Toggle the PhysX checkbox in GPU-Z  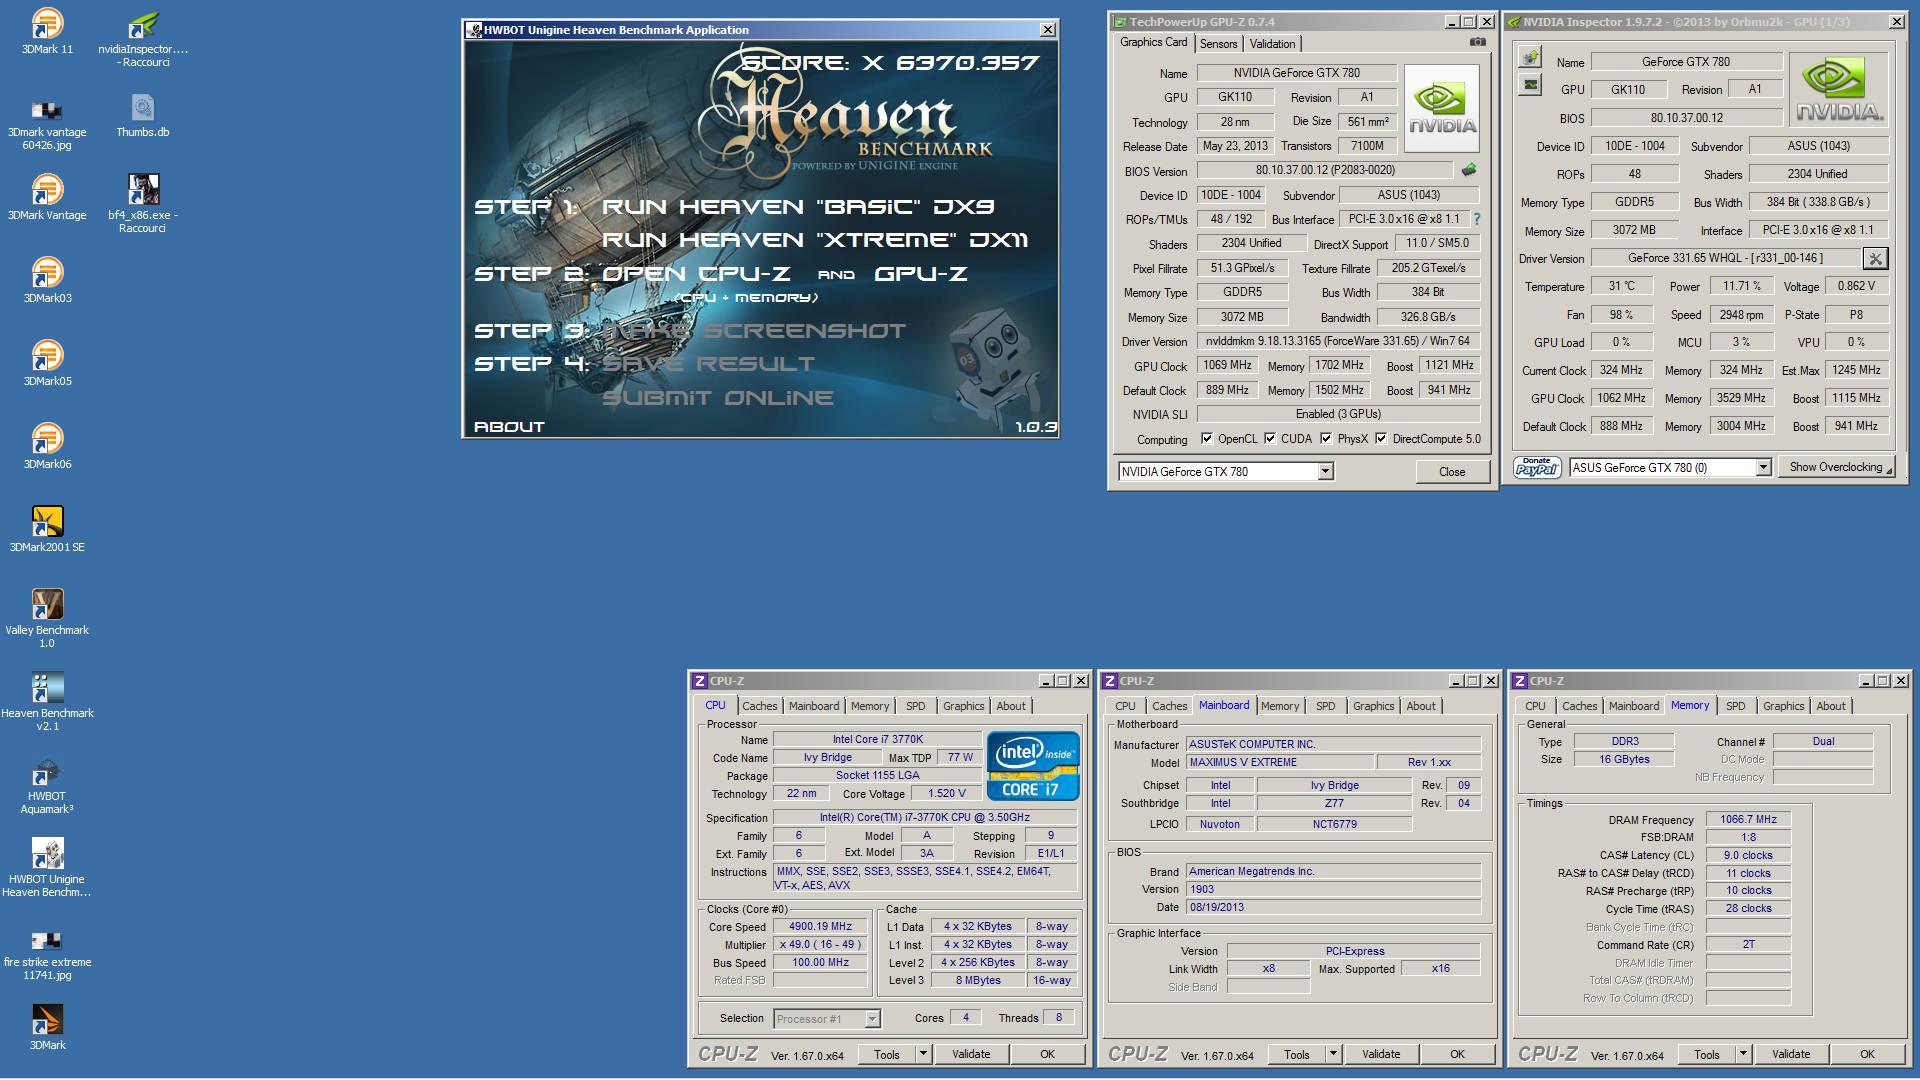[1326, 438]
